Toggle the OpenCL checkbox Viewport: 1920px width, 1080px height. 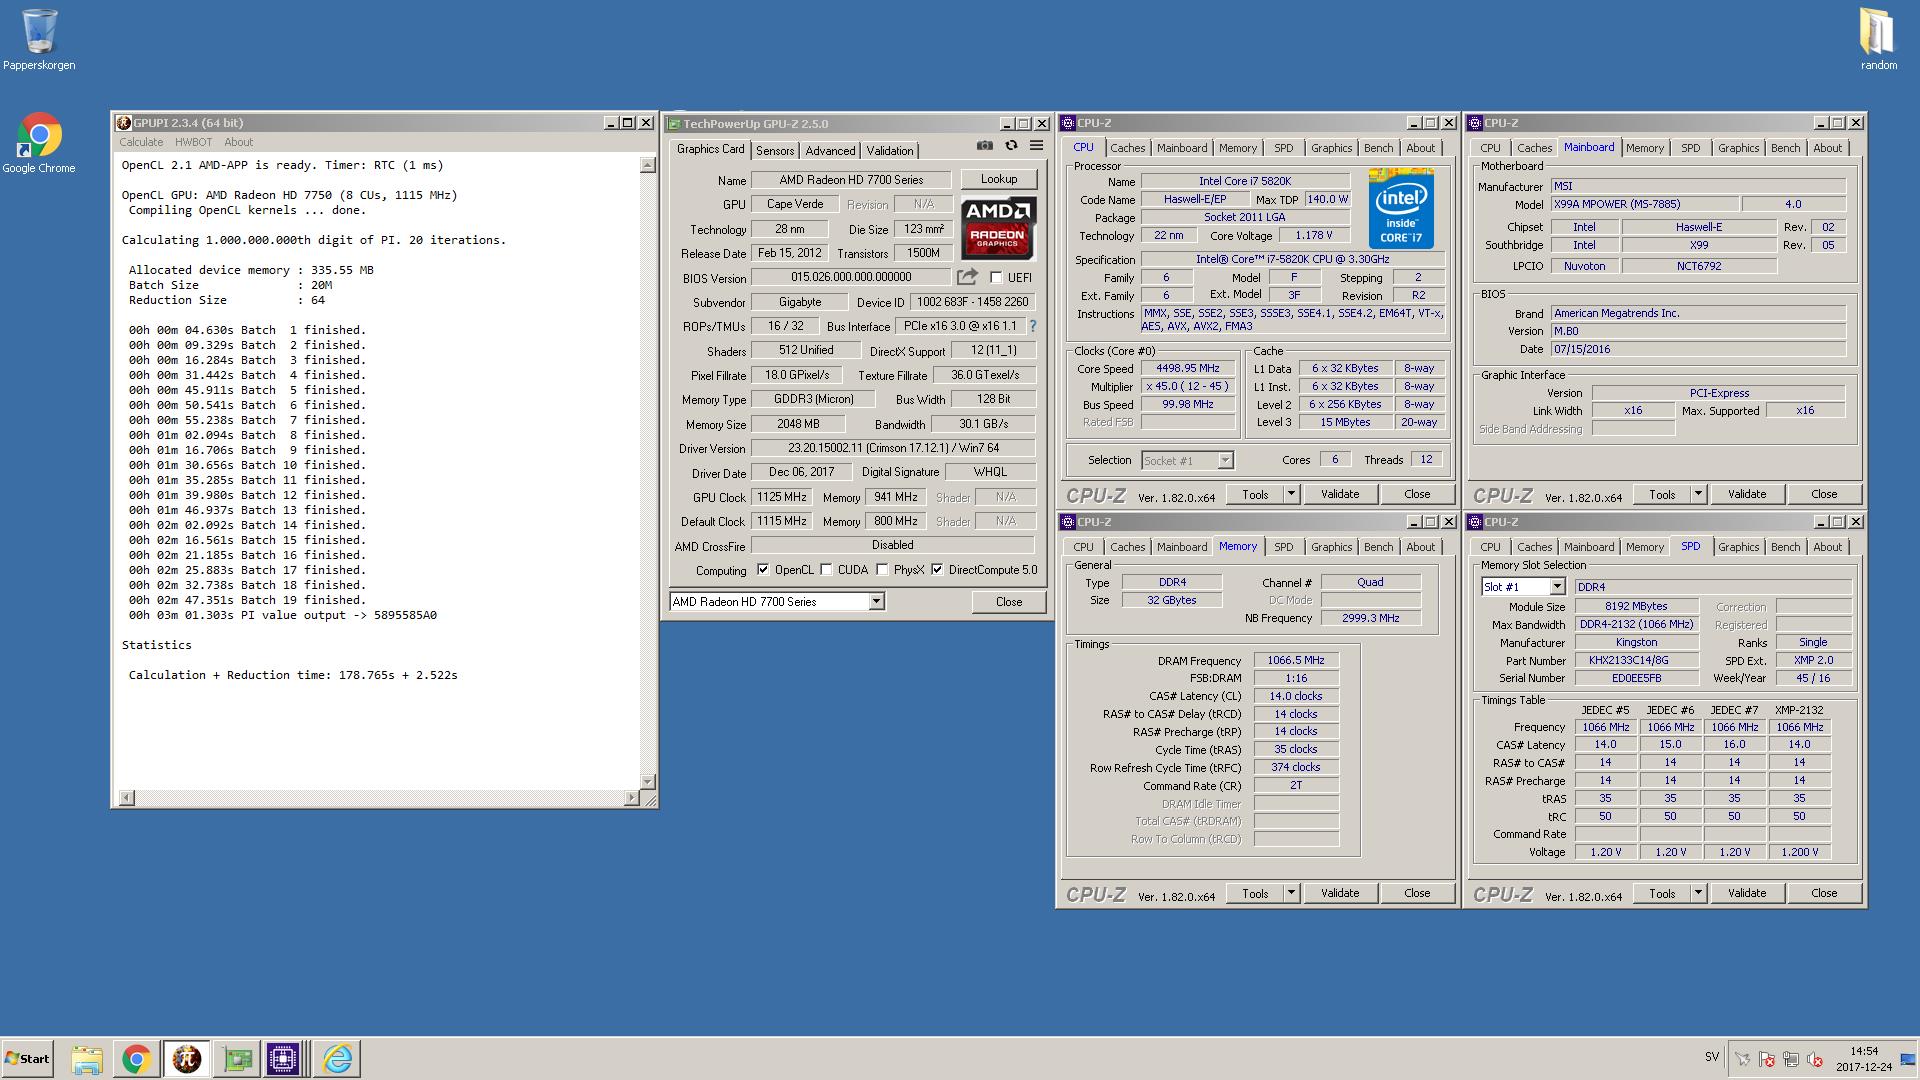click(x=763, y=570)
